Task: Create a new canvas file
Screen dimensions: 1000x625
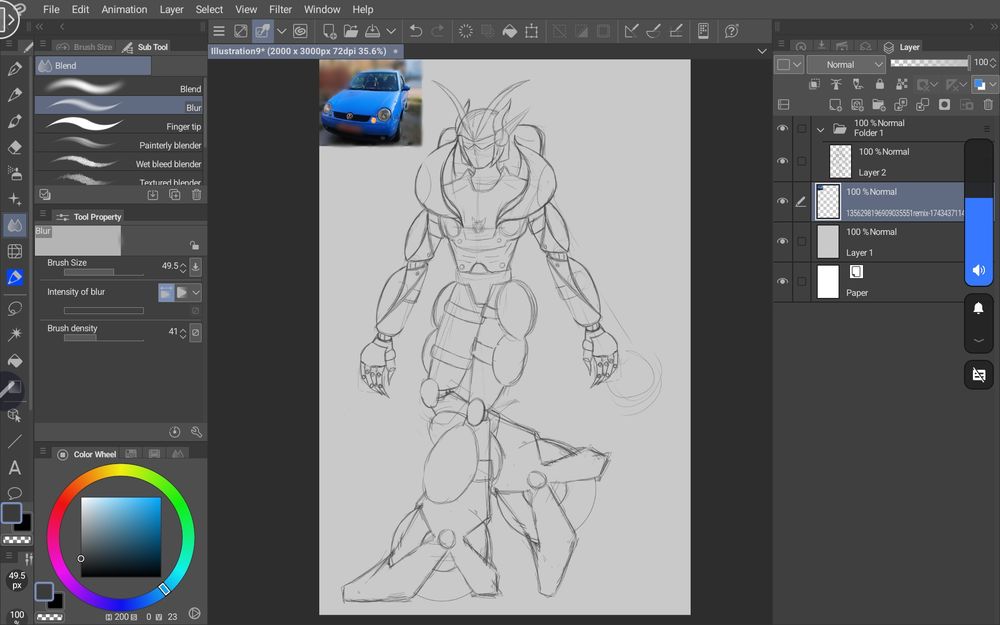Action: (329, 31)
